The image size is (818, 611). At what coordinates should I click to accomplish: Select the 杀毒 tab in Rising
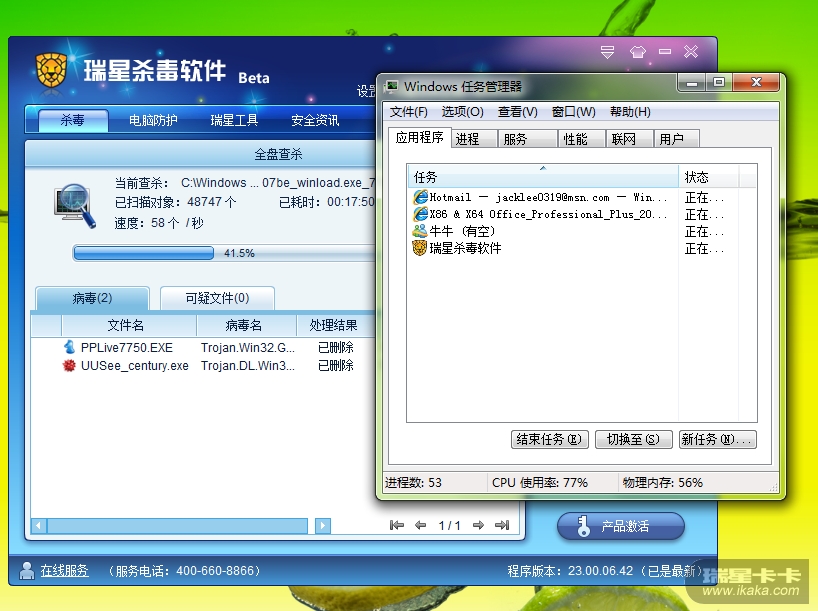pos(73,121)
